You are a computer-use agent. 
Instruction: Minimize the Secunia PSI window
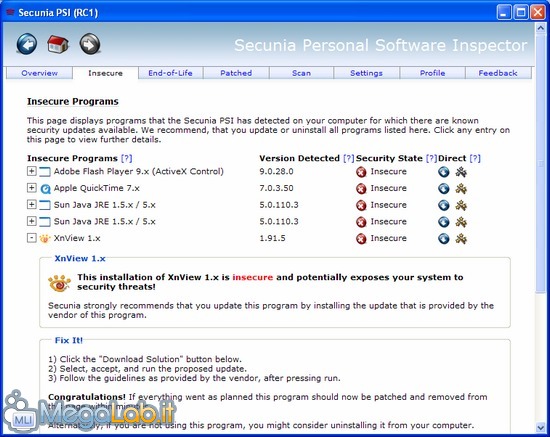tap(504, 13)
